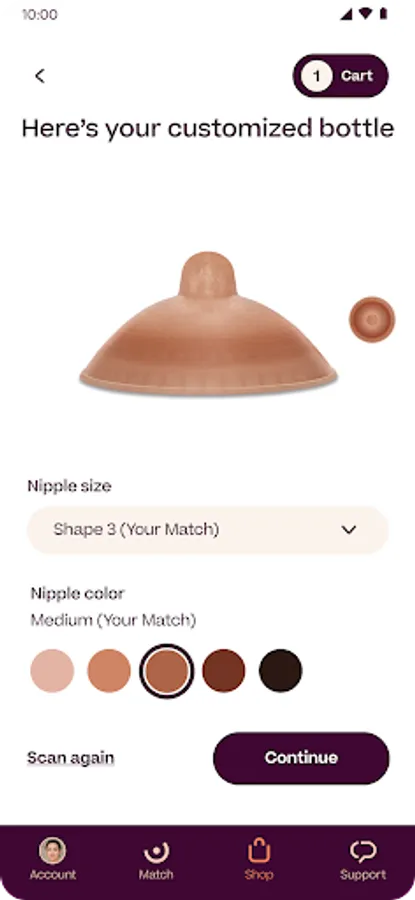Tap the Match smile icon

tap(156, 852)
